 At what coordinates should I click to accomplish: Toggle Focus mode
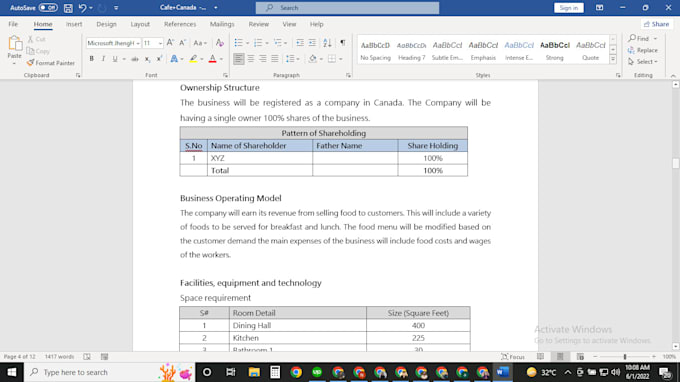coord(513,356)
